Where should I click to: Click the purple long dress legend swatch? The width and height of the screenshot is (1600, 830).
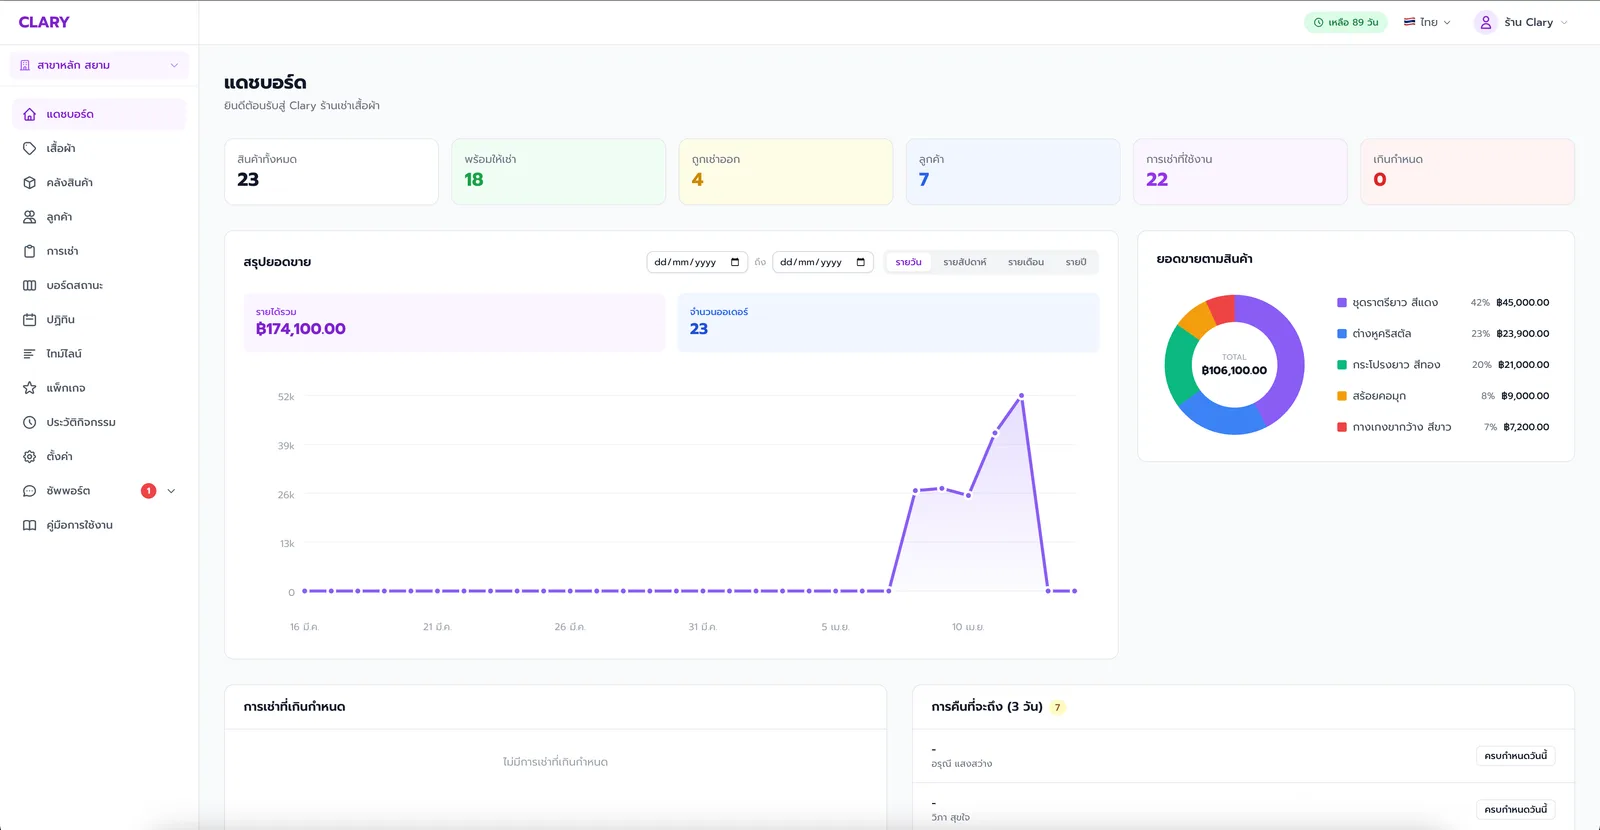tap(1342, 302)
